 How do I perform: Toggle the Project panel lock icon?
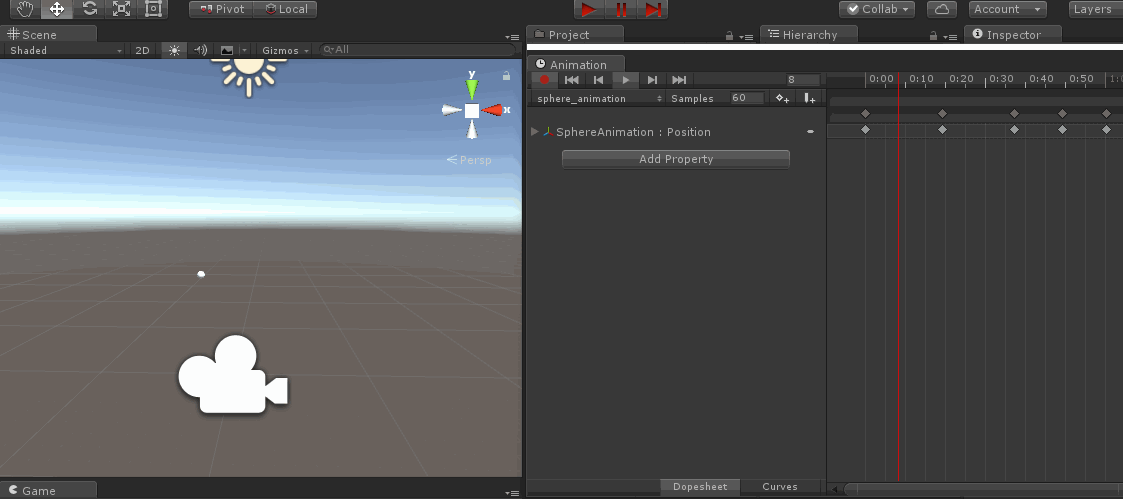[730, 36]
